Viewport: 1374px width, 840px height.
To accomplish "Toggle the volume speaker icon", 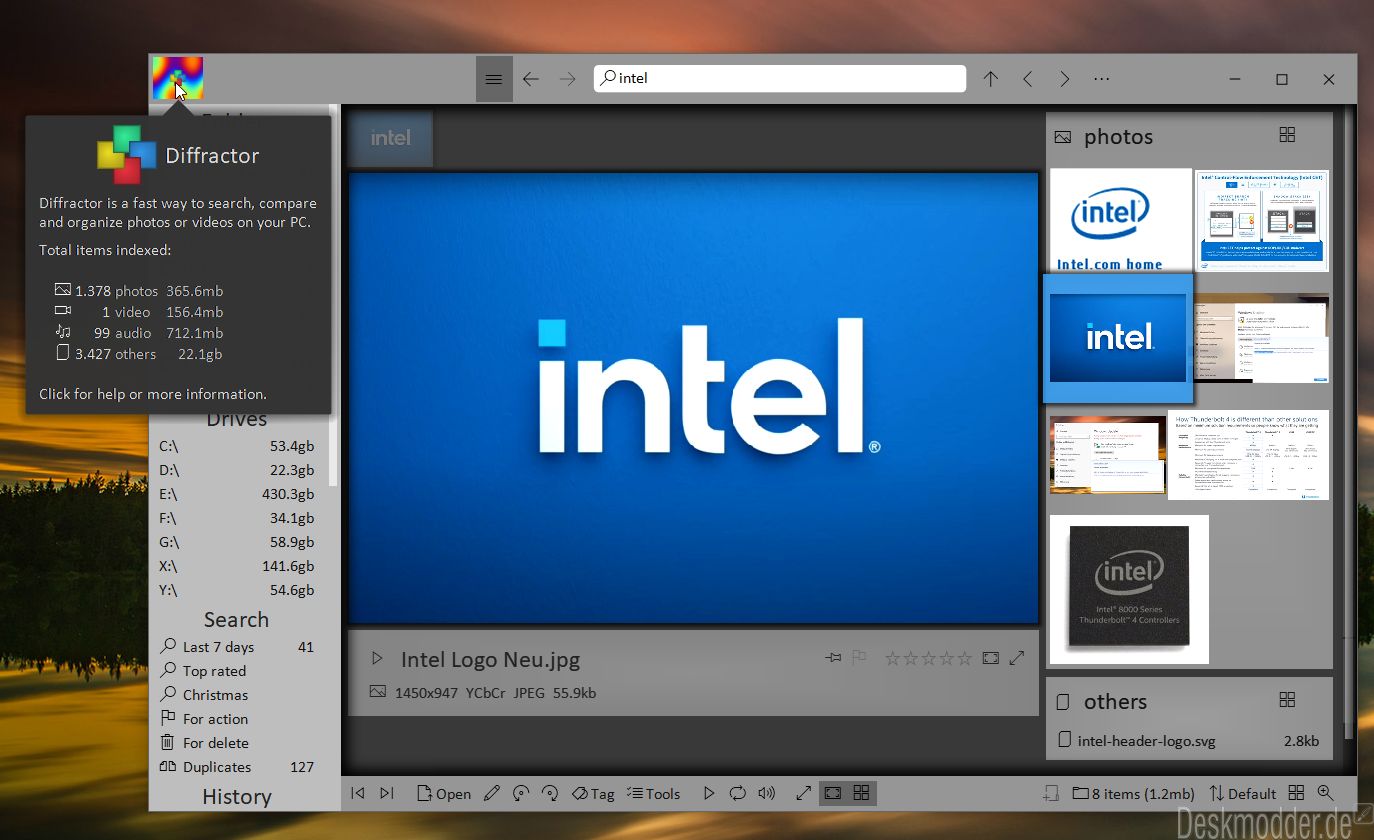I will pos(767,793).
